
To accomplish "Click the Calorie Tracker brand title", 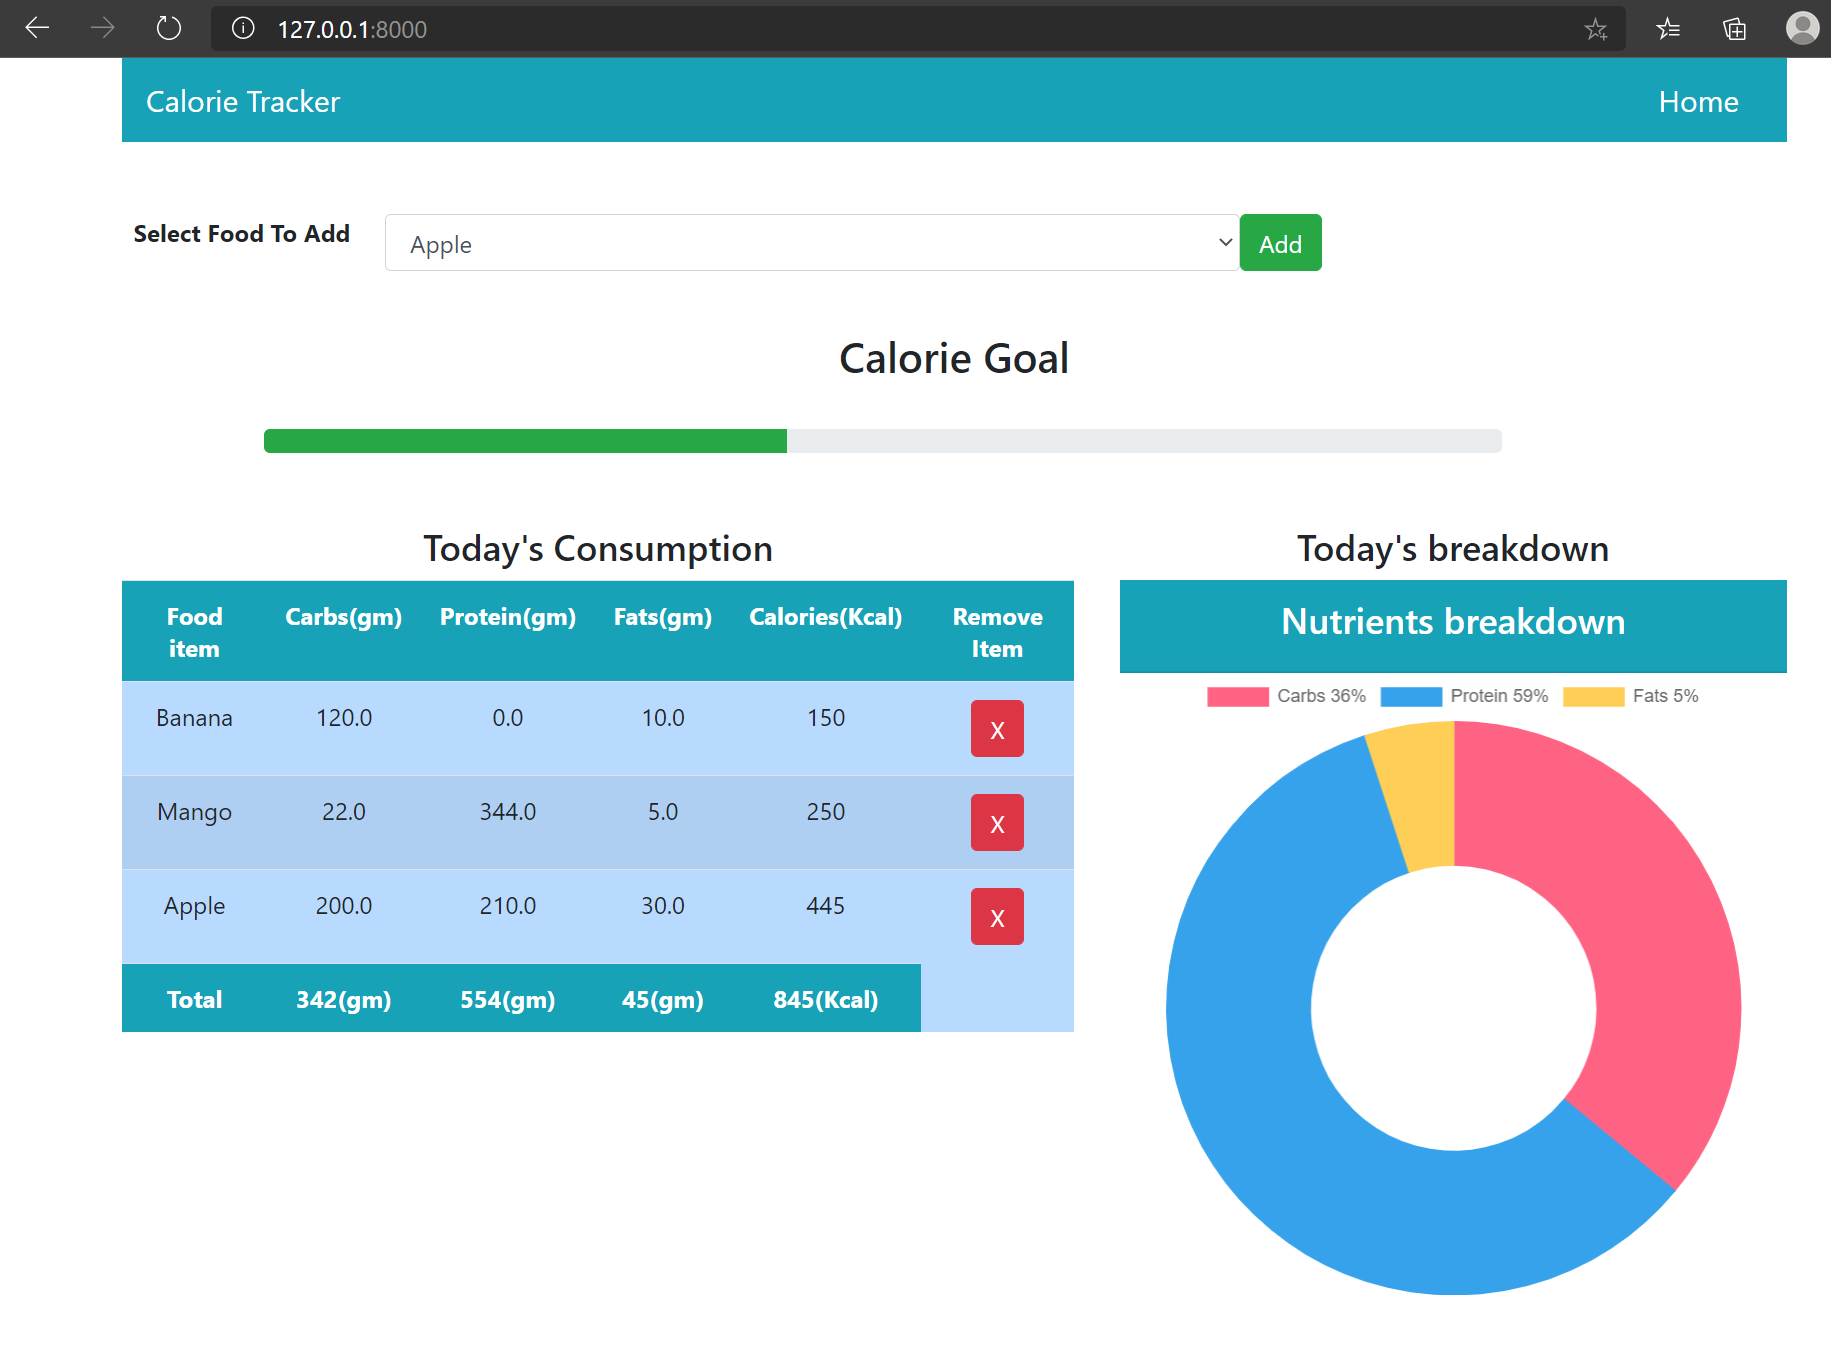I will click(242, 100).
